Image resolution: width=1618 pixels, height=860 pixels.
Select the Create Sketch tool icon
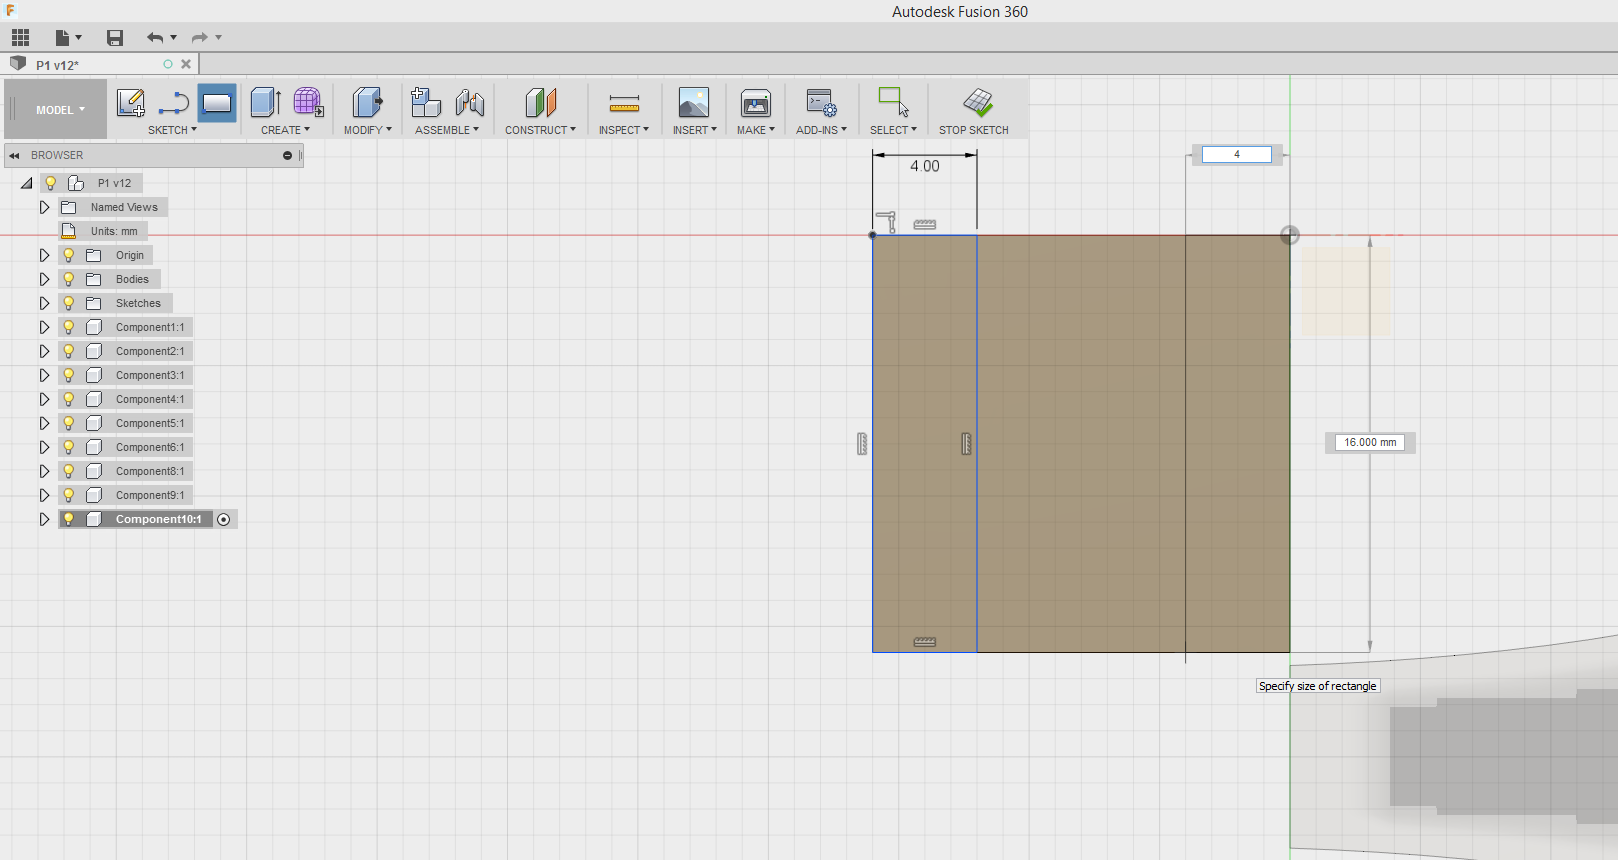[x=131, y=102]
